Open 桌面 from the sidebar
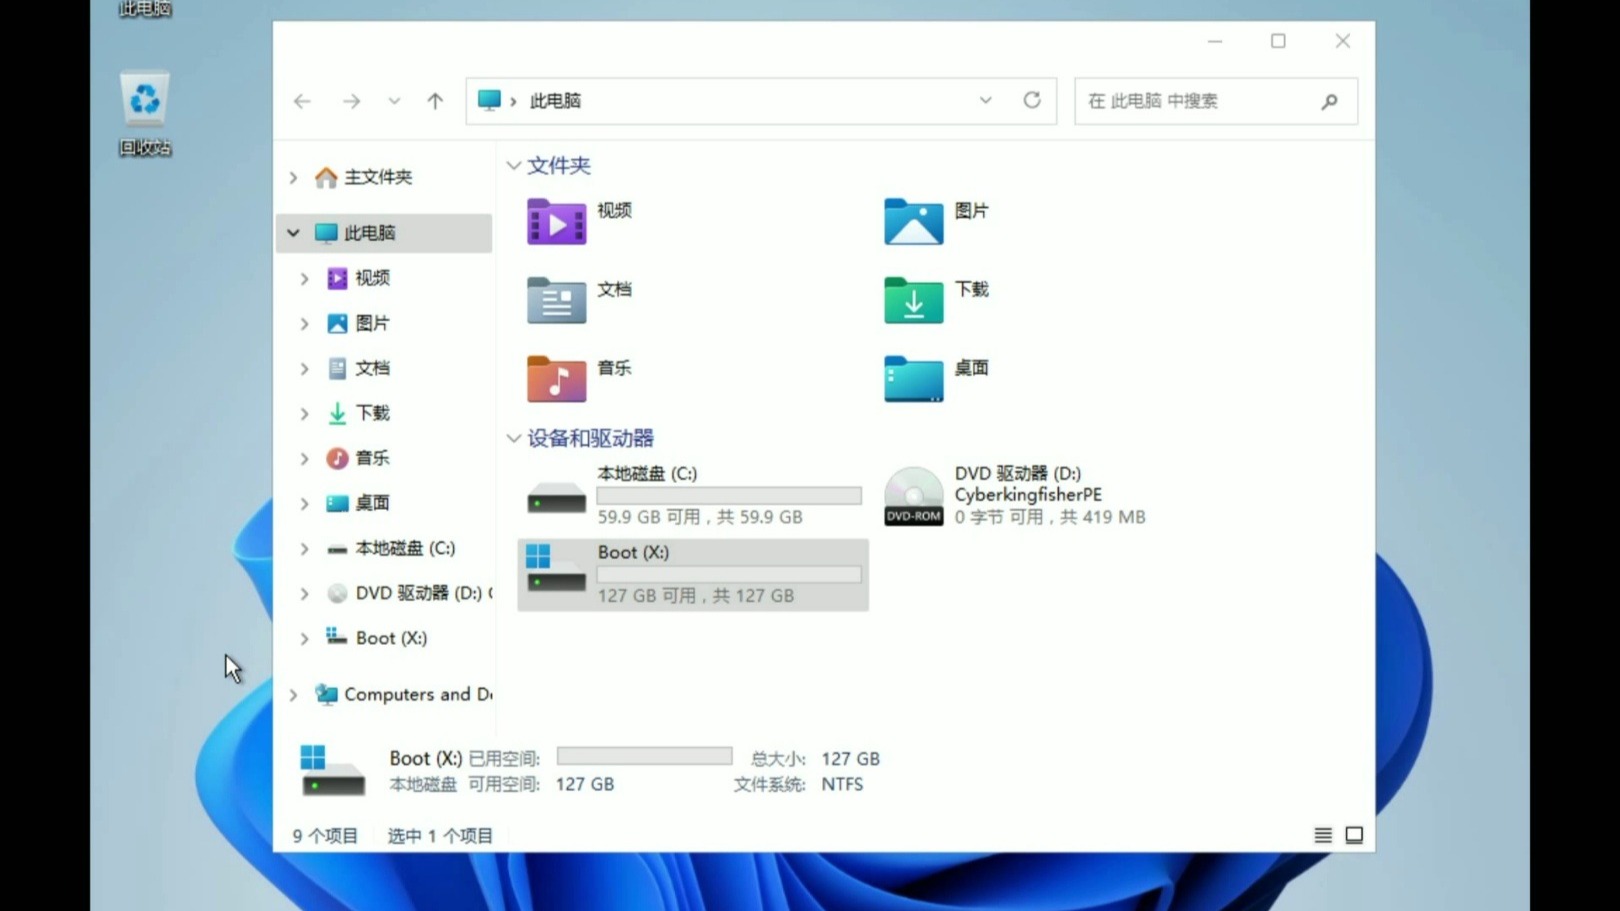Screen dimensions: 1620x911 pos(359,503)
